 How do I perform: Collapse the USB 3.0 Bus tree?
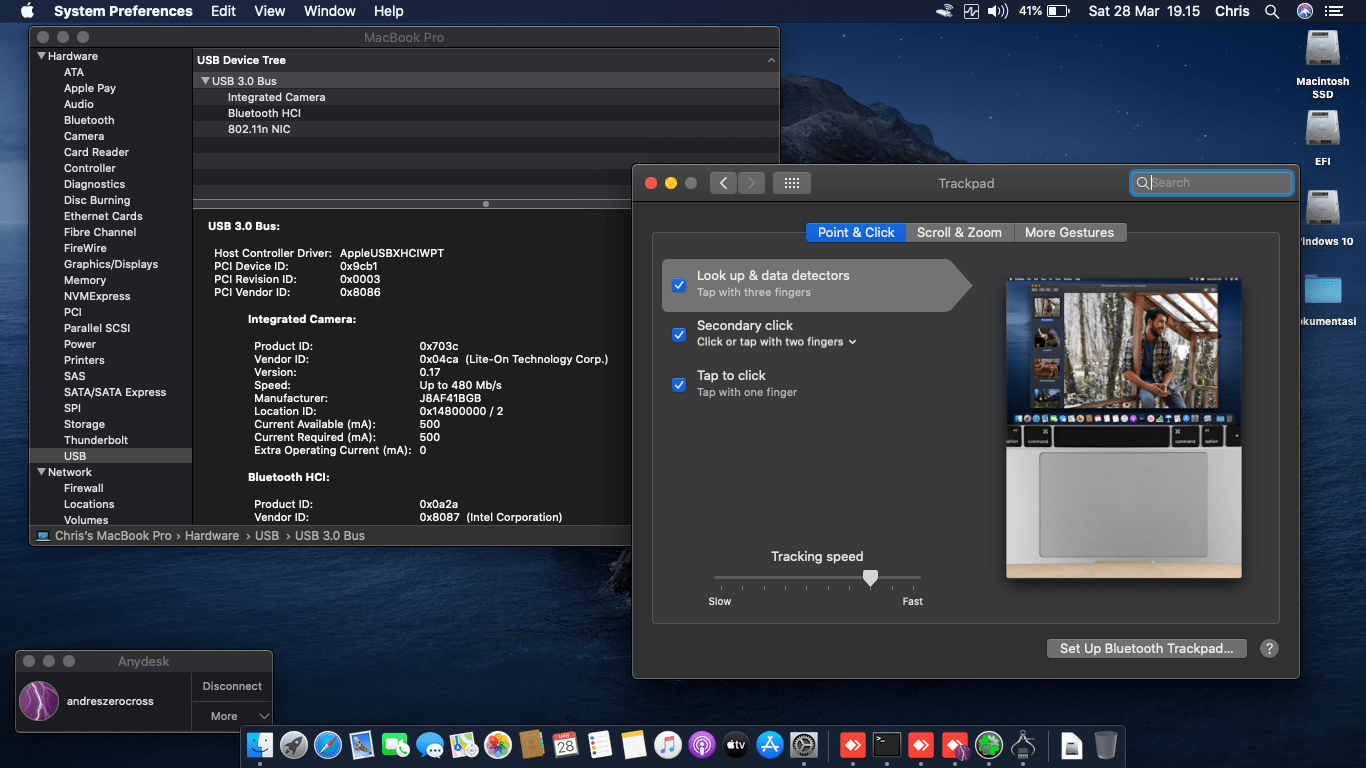click(205, 81)
